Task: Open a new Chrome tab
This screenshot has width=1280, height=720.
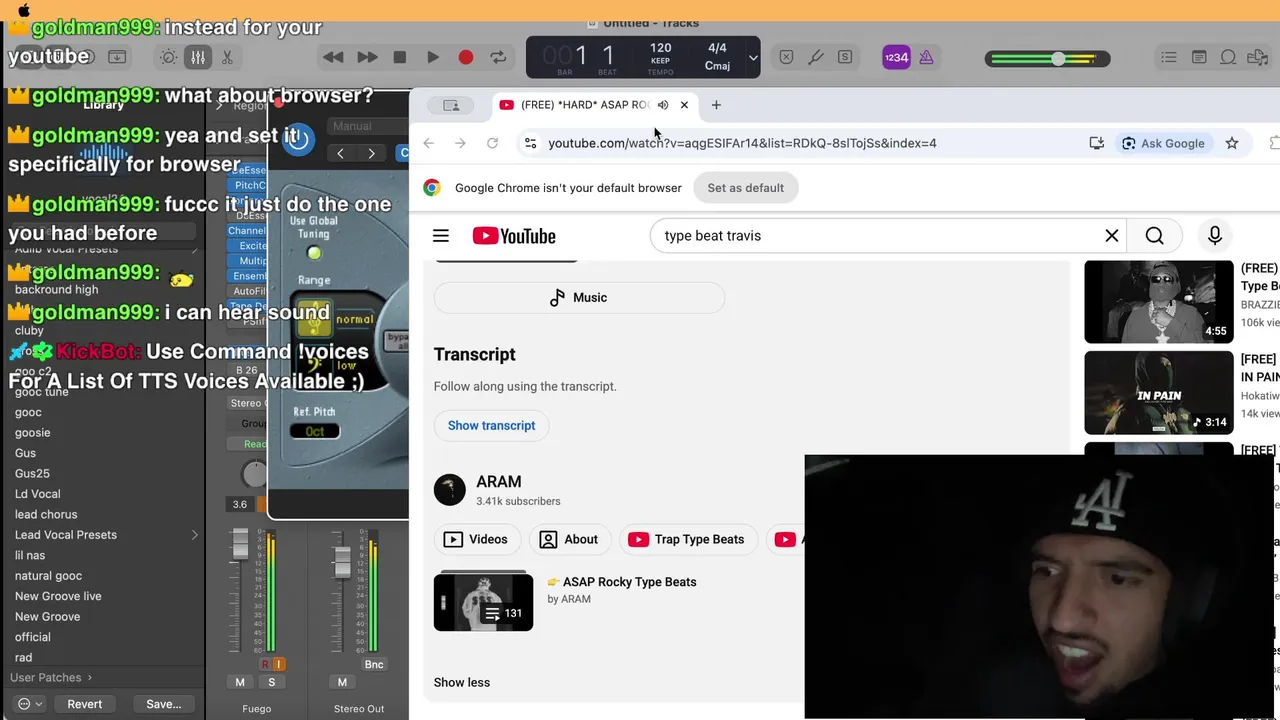Action: point(716,105)
